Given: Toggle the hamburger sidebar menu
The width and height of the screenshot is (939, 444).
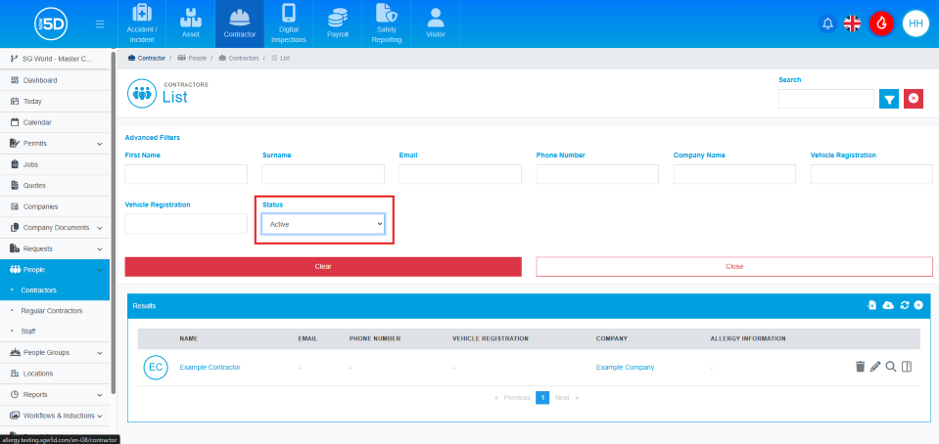Looking at the screenshot, I should click(100, 24).
